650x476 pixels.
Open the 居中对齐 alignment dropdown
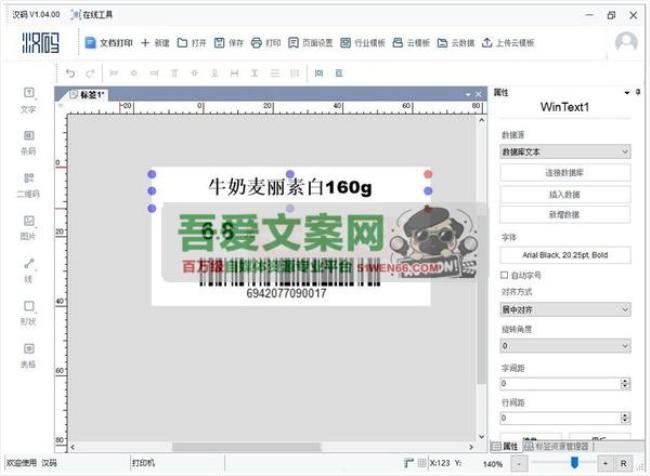pyautogui.click(x=565, y=310)
